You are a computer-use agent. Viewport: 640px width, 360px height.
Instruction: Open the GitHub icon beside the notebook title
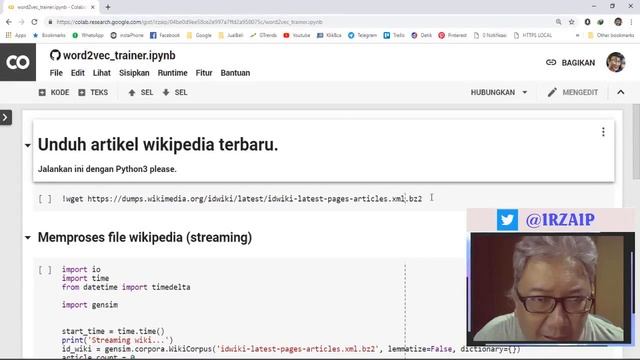[x=55, y=55]
